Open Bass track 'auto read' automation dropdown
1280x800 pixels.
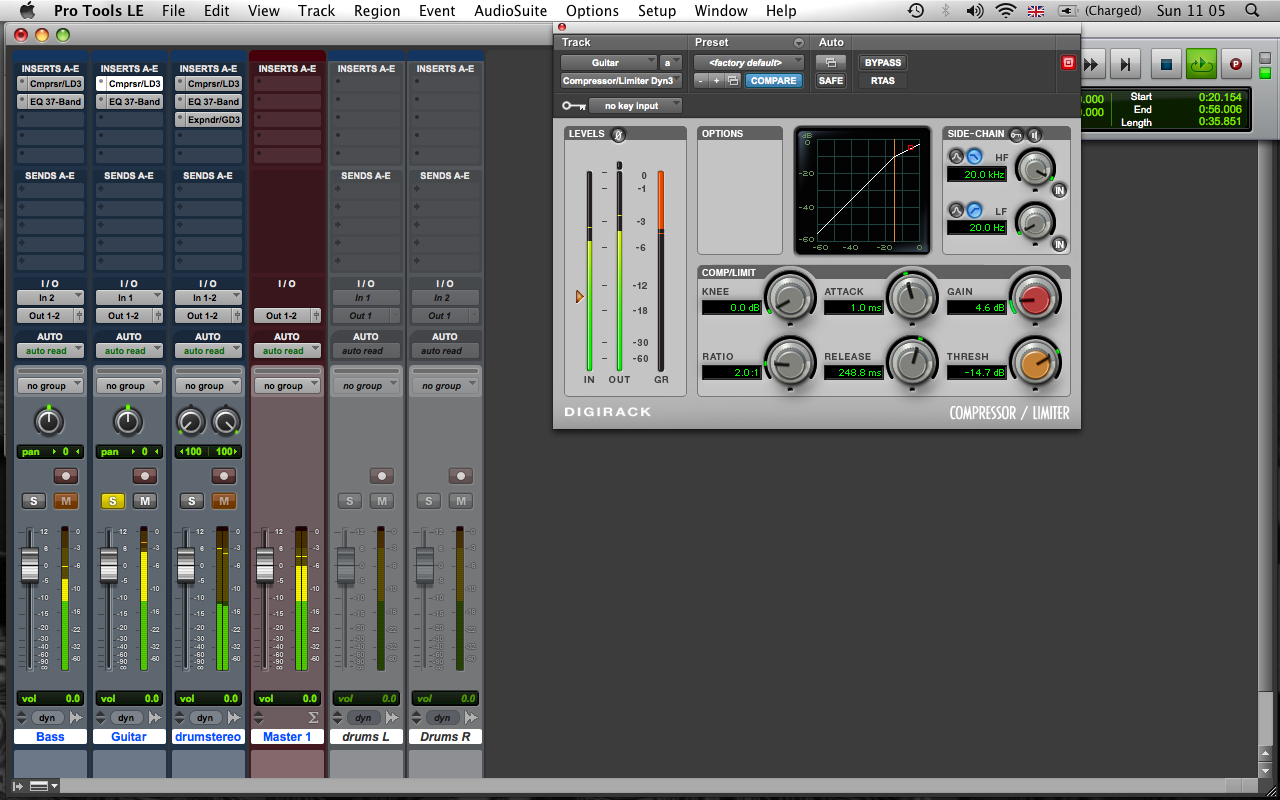pos(50,351)
